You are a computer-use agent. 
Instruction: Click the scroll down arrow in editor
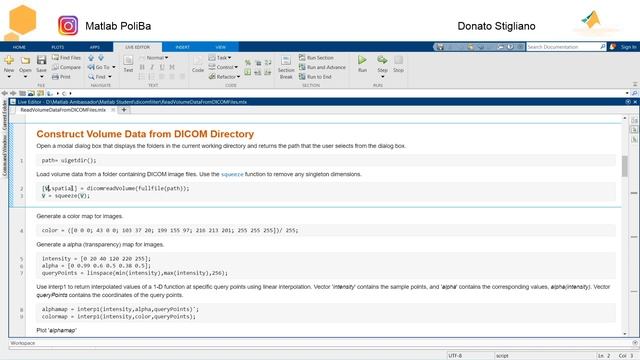(624, 334)
